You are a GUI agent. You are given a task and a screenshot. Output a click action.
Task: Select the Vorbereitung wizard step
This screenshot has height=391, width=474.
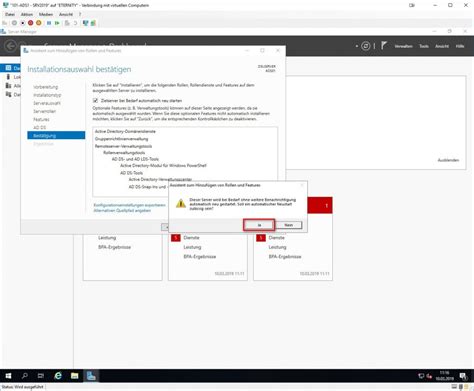coord(45,87)
